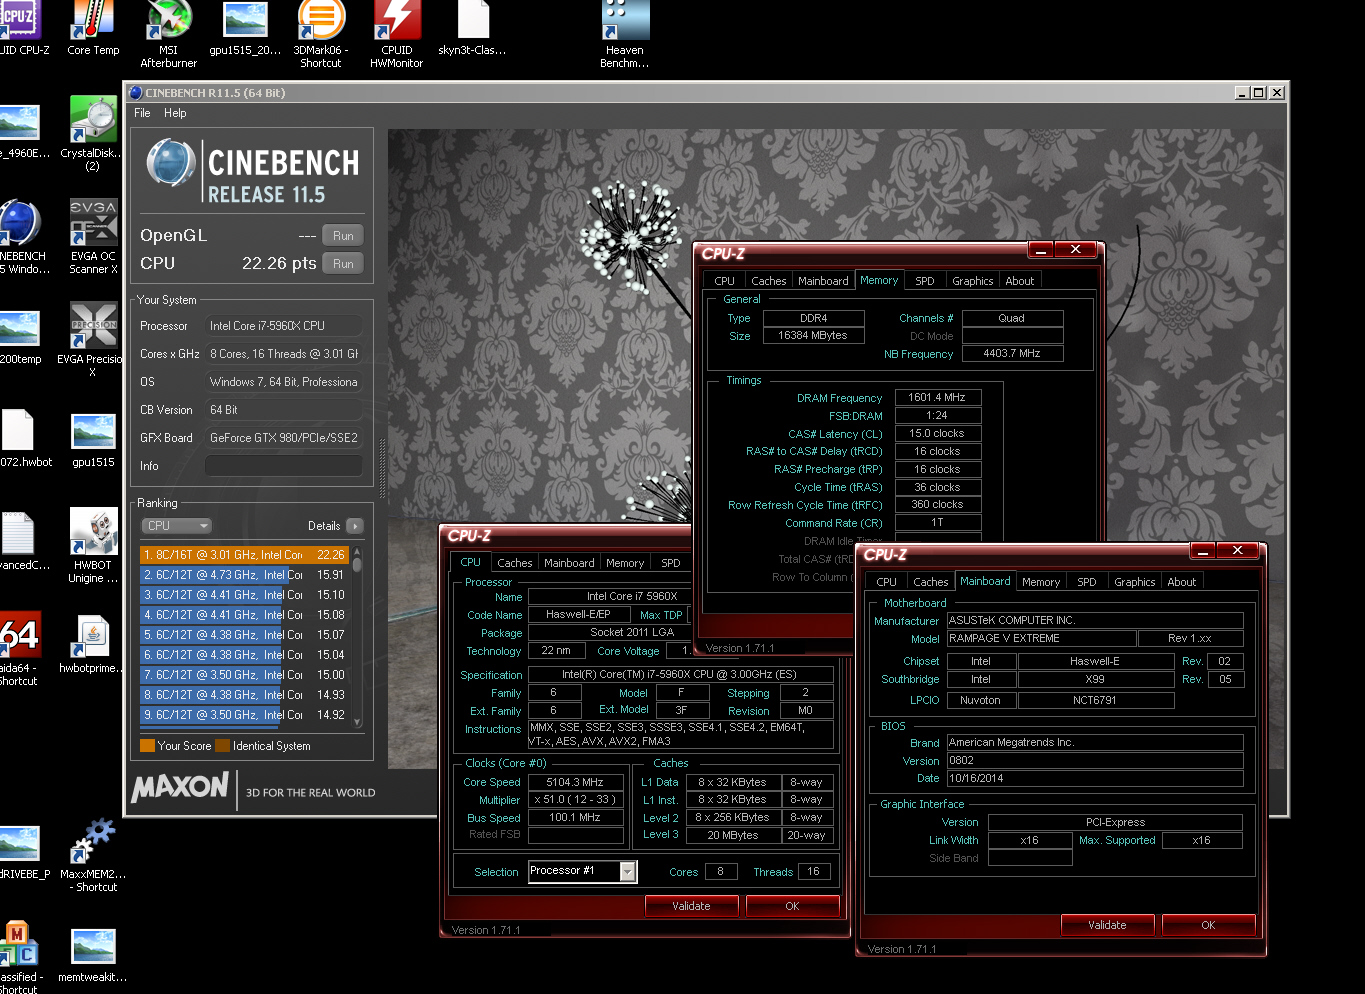
Task: Click the BIOS Date value 10/16/2014
Action: (x=1095, y=778)
